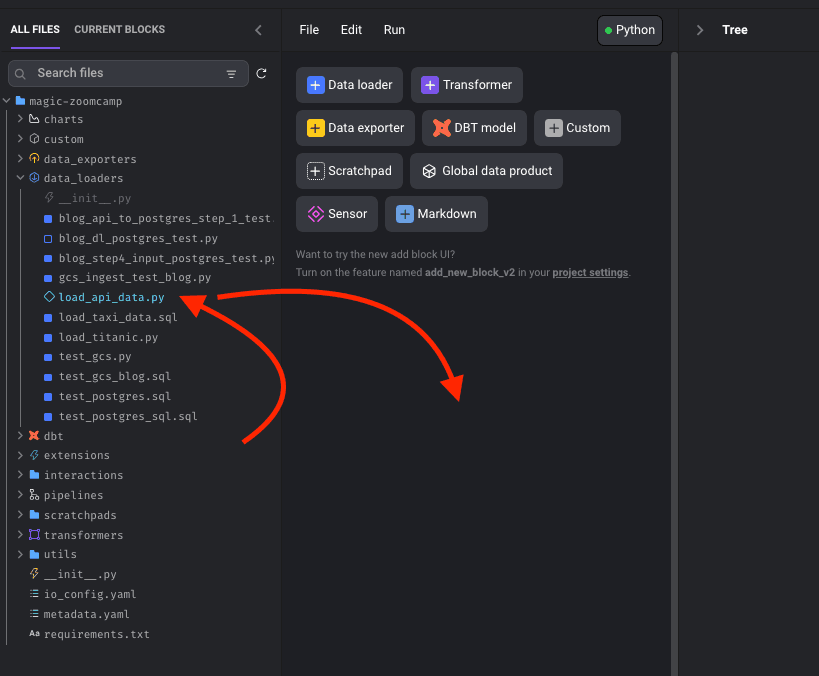Screen dimensions: 819x676
Task: Add a Data exporter block
Action: pos(355,128)
